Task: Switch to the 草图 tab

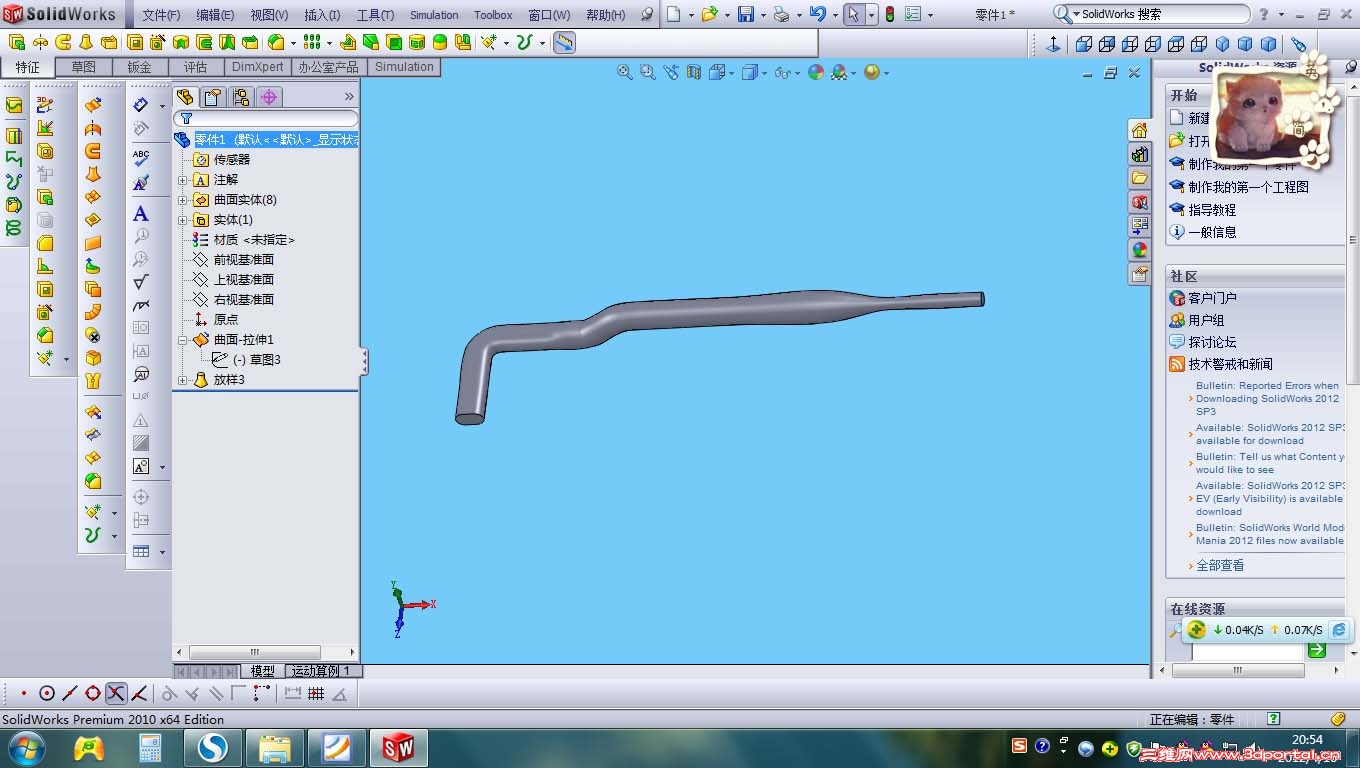Action: [83, 67]
